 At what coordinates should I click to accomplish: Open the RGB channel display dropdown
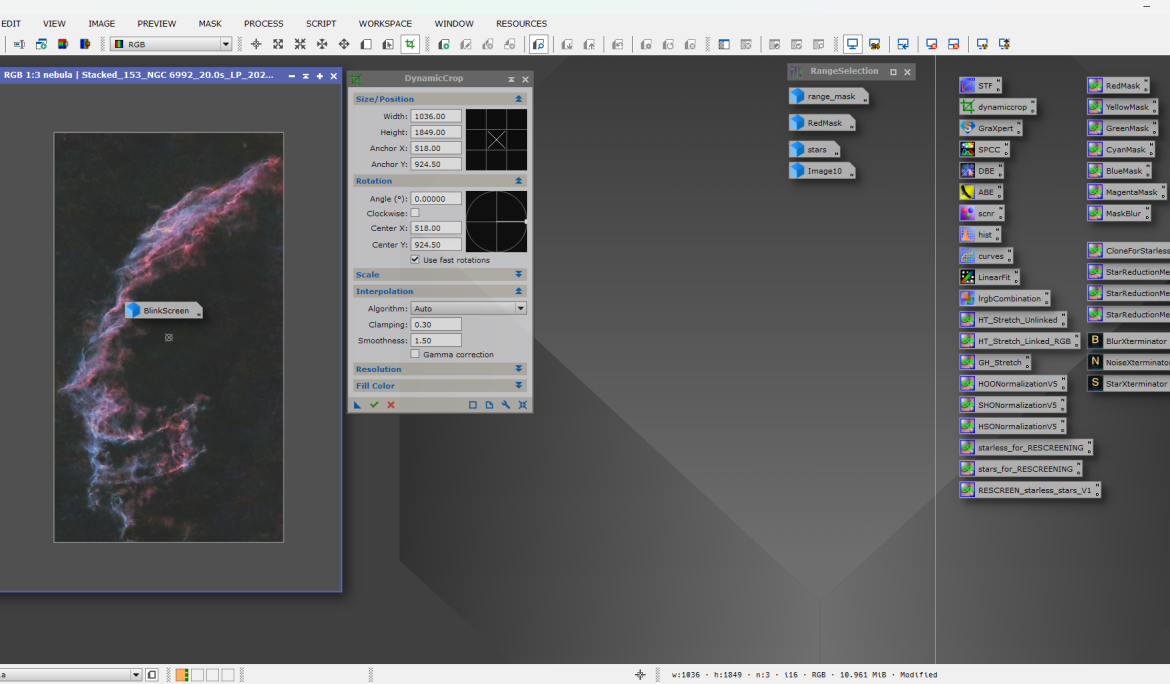coord(171,44)
